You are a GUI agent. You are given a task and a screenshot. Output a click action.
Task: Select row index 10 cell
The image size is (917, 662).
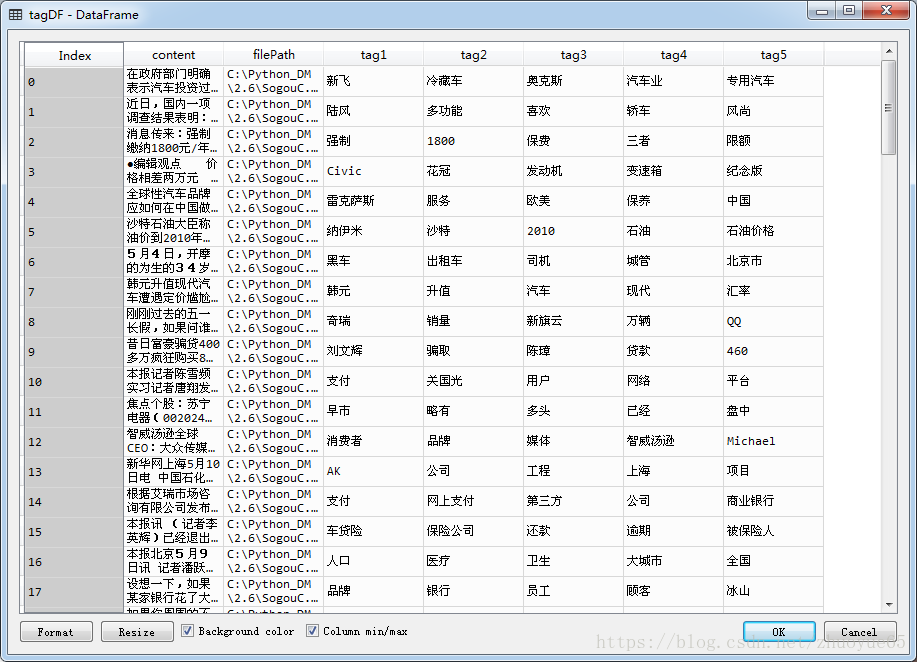click(74, 382)
